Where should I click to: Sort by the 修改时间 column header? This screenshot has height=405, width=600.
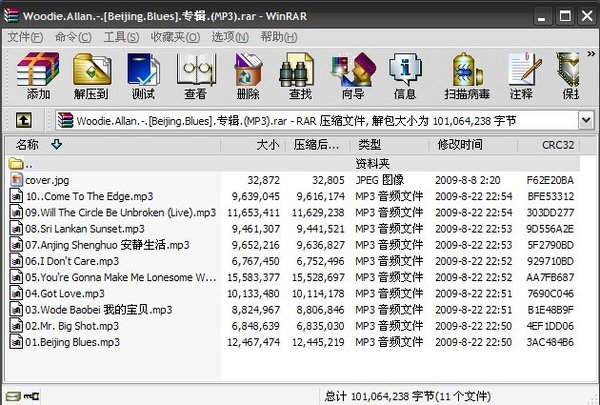tap(473, 145)
